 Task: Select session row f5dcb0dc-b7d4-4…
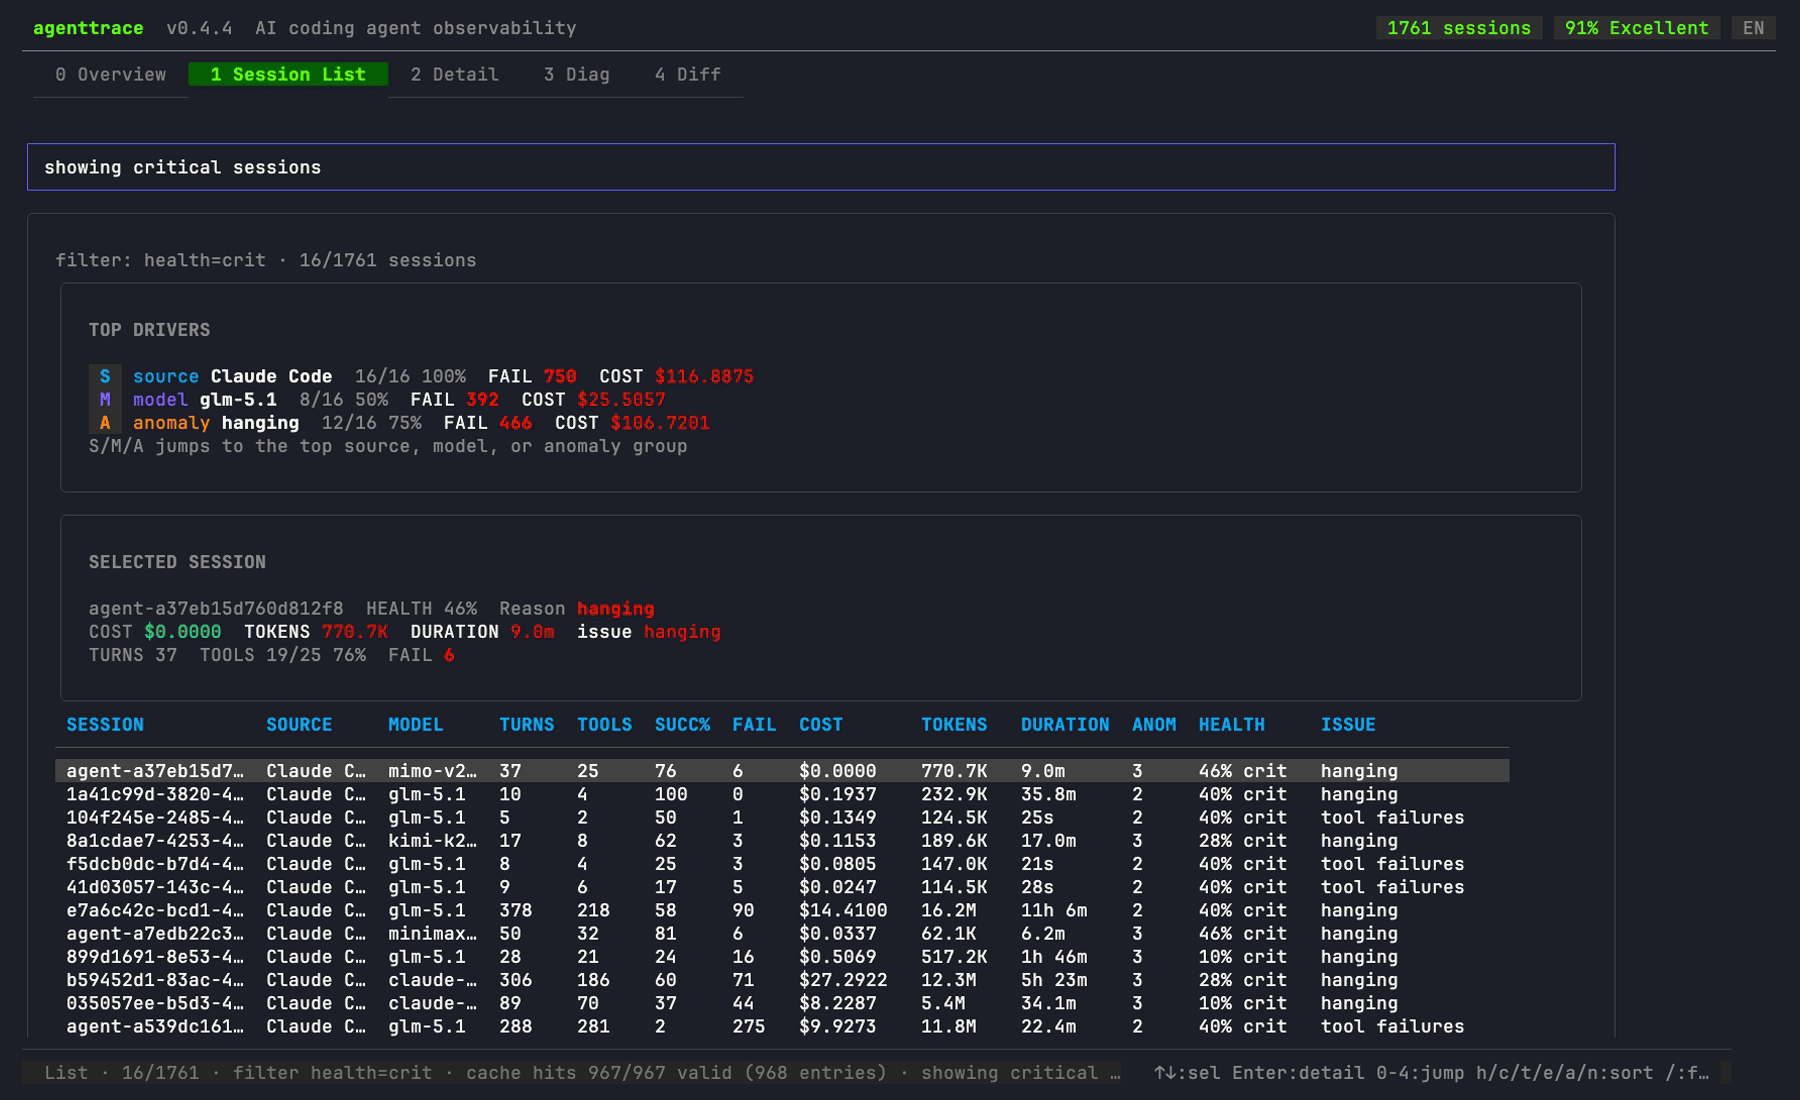pos(782,864)
